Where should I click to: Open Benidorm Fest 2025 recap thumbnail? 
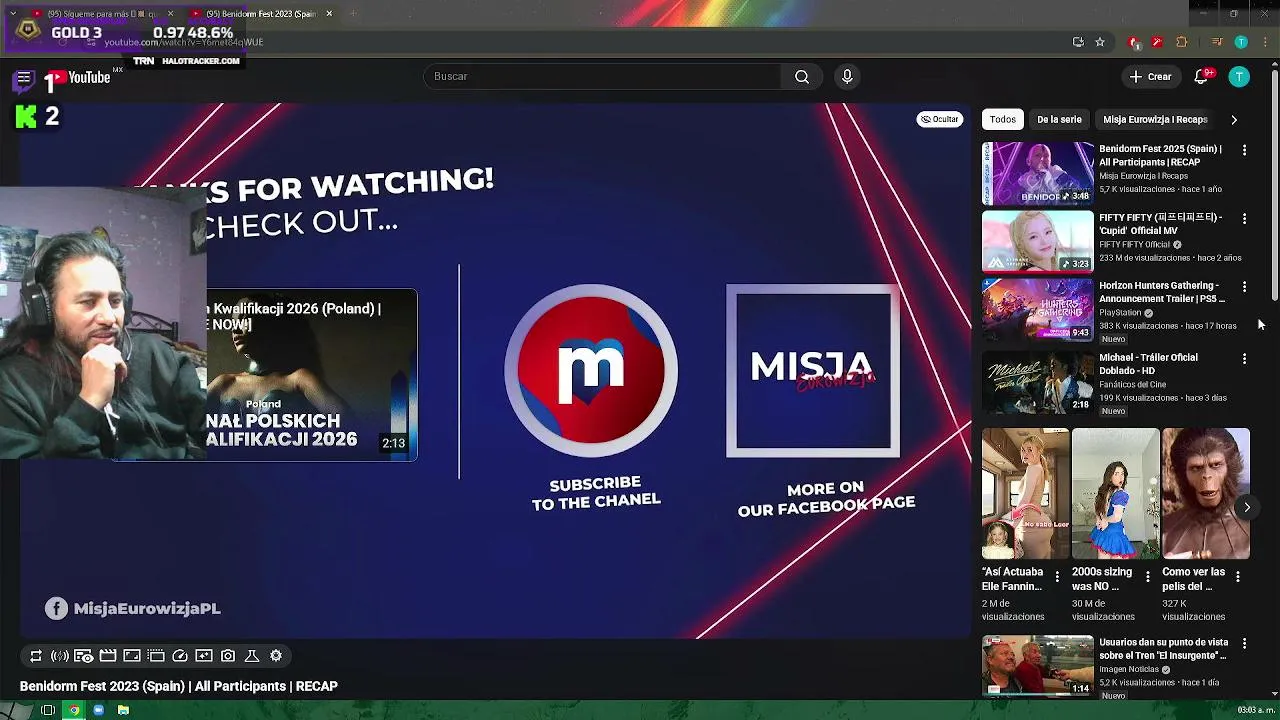1038,173
